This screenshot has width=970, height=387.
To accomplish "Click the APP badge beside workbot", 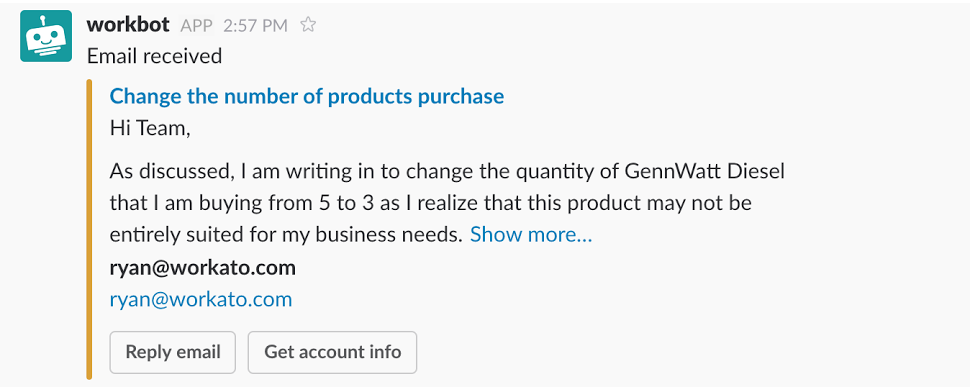I will point(196,25).
